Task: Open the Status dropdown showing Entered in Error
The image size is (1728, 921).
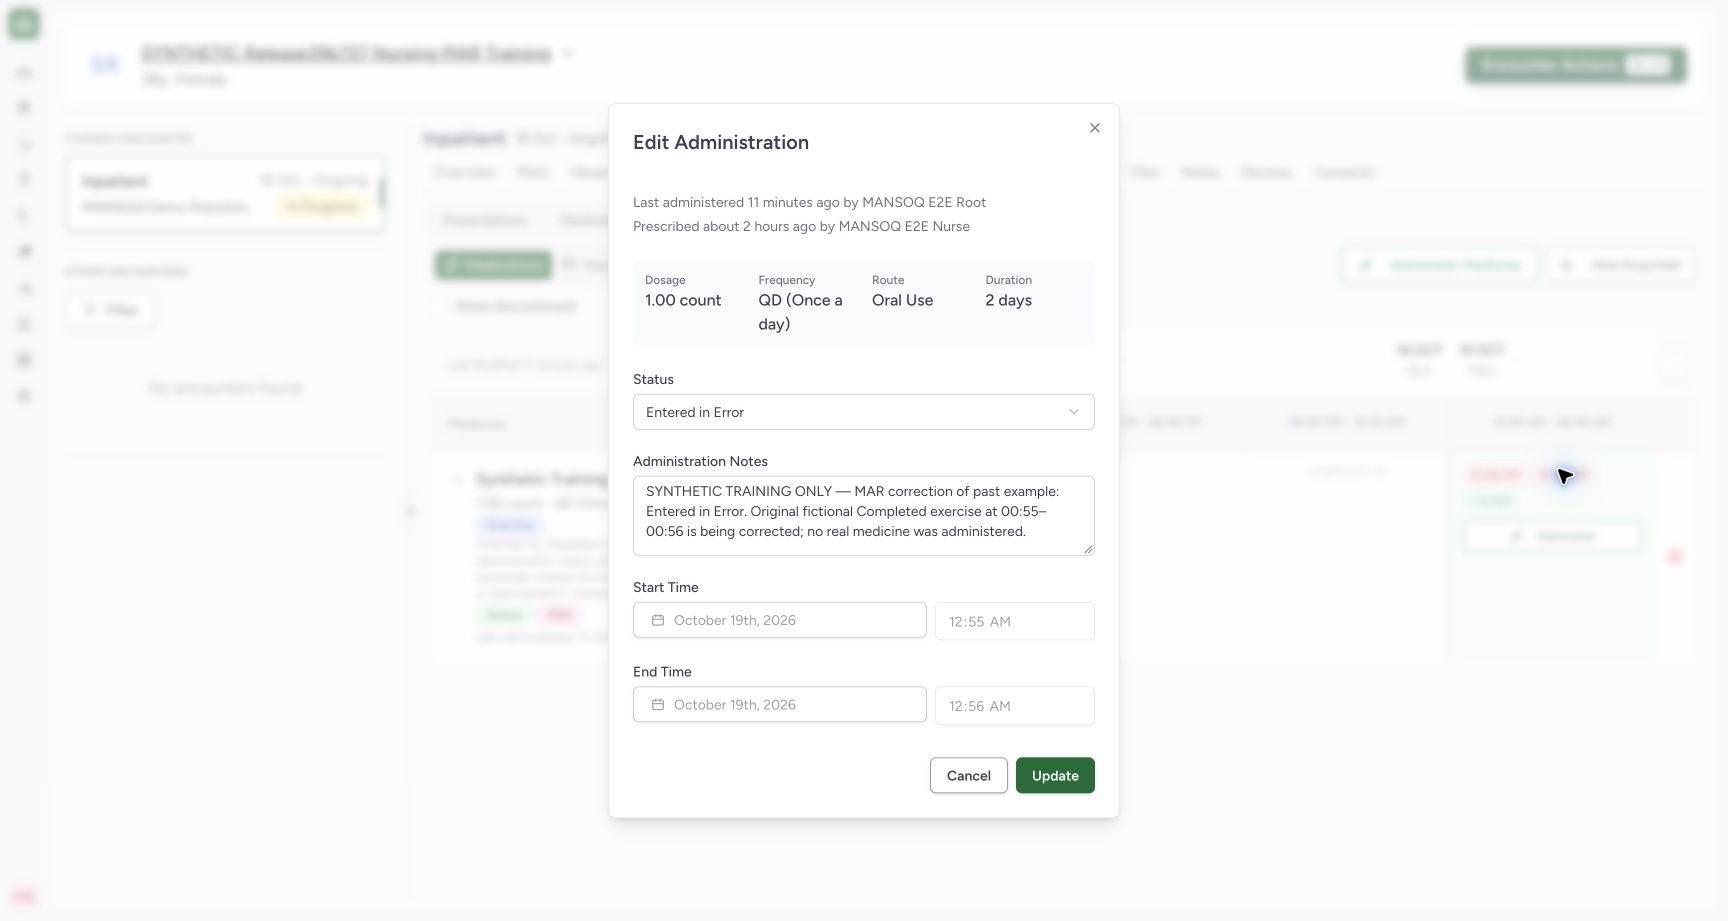Action: pyautogui.click(x=863, y=412)
